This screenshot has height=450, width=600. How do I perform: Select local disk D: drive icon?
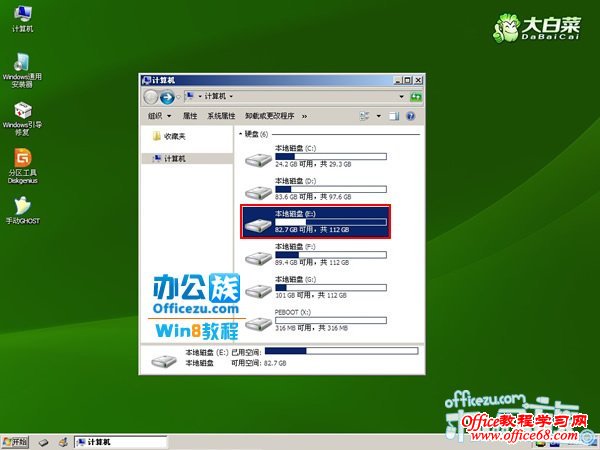pyautogui.click(x=258, y=192)
